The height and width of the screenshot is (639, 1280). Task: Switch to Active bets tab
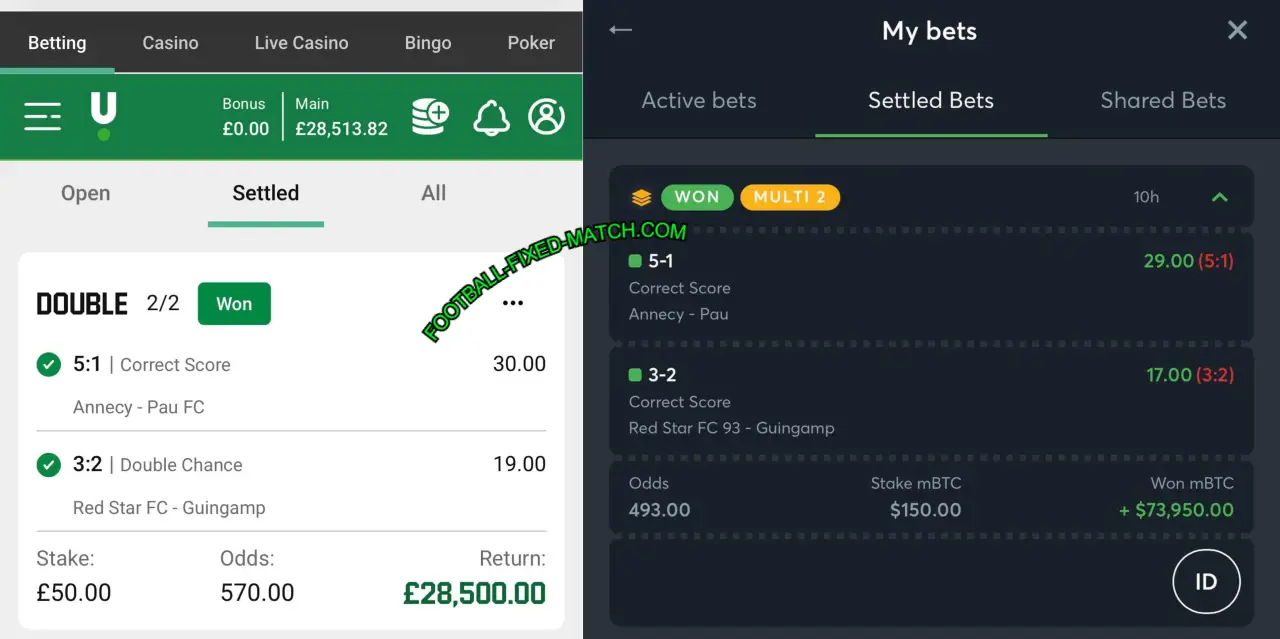coord(699,100)
